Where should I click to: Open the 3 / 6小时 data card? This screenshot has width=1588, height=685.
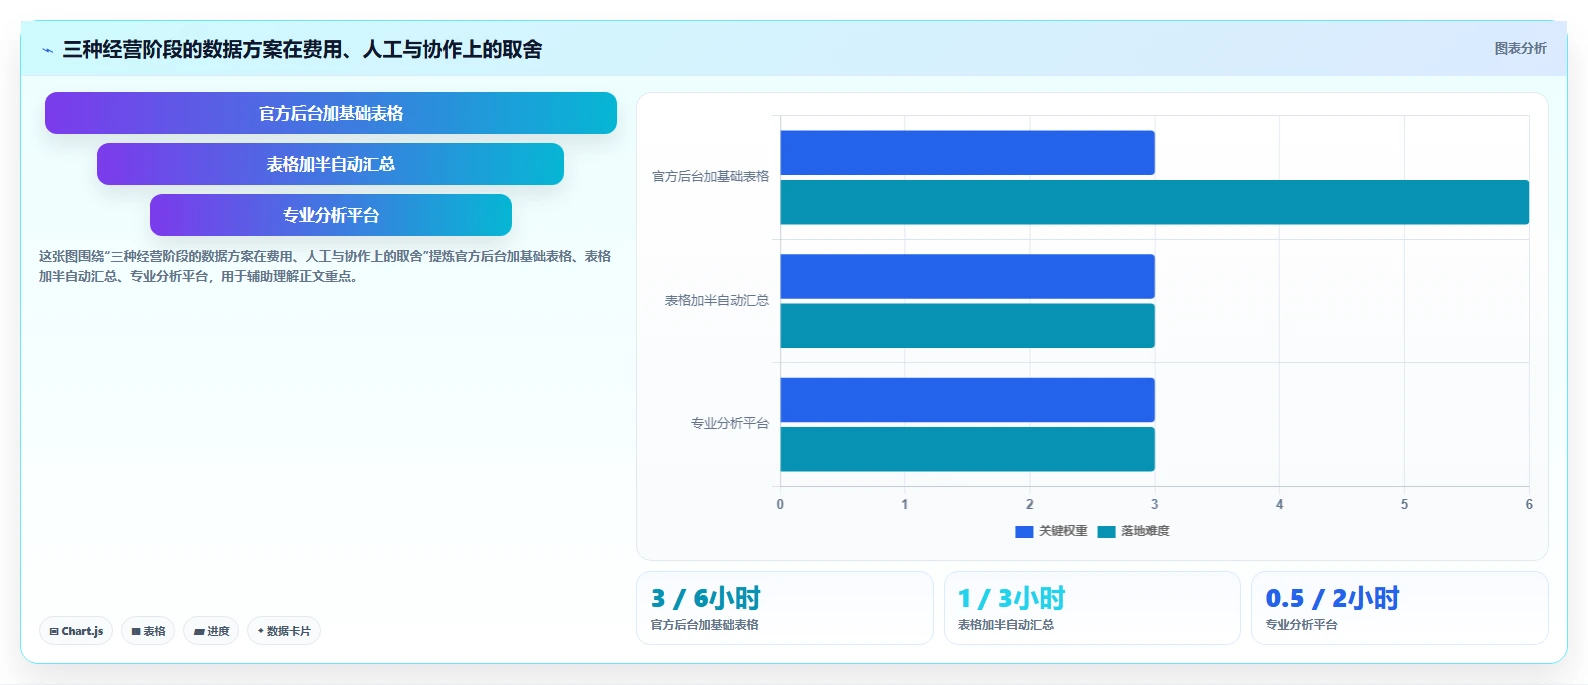point(785,608)
